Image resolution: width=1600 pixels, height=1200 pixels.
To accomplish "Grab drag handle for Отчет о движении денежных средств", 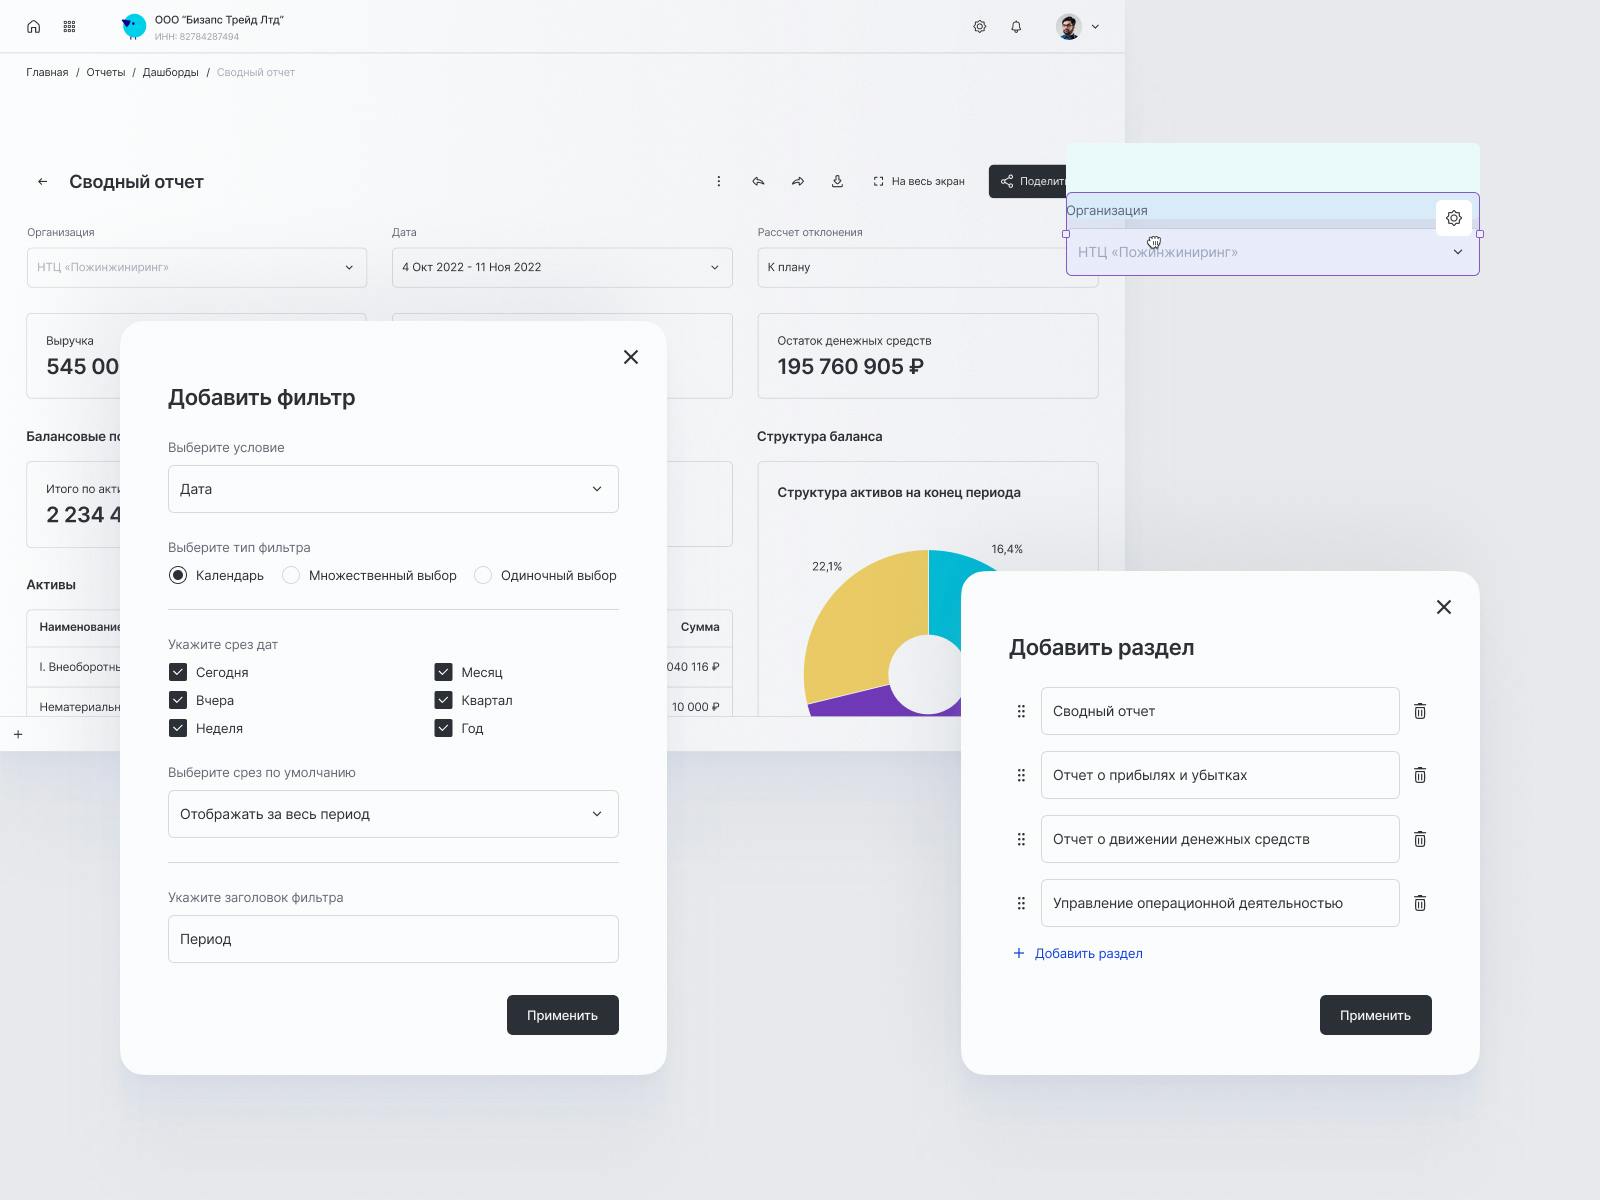I will [1021, 839].
